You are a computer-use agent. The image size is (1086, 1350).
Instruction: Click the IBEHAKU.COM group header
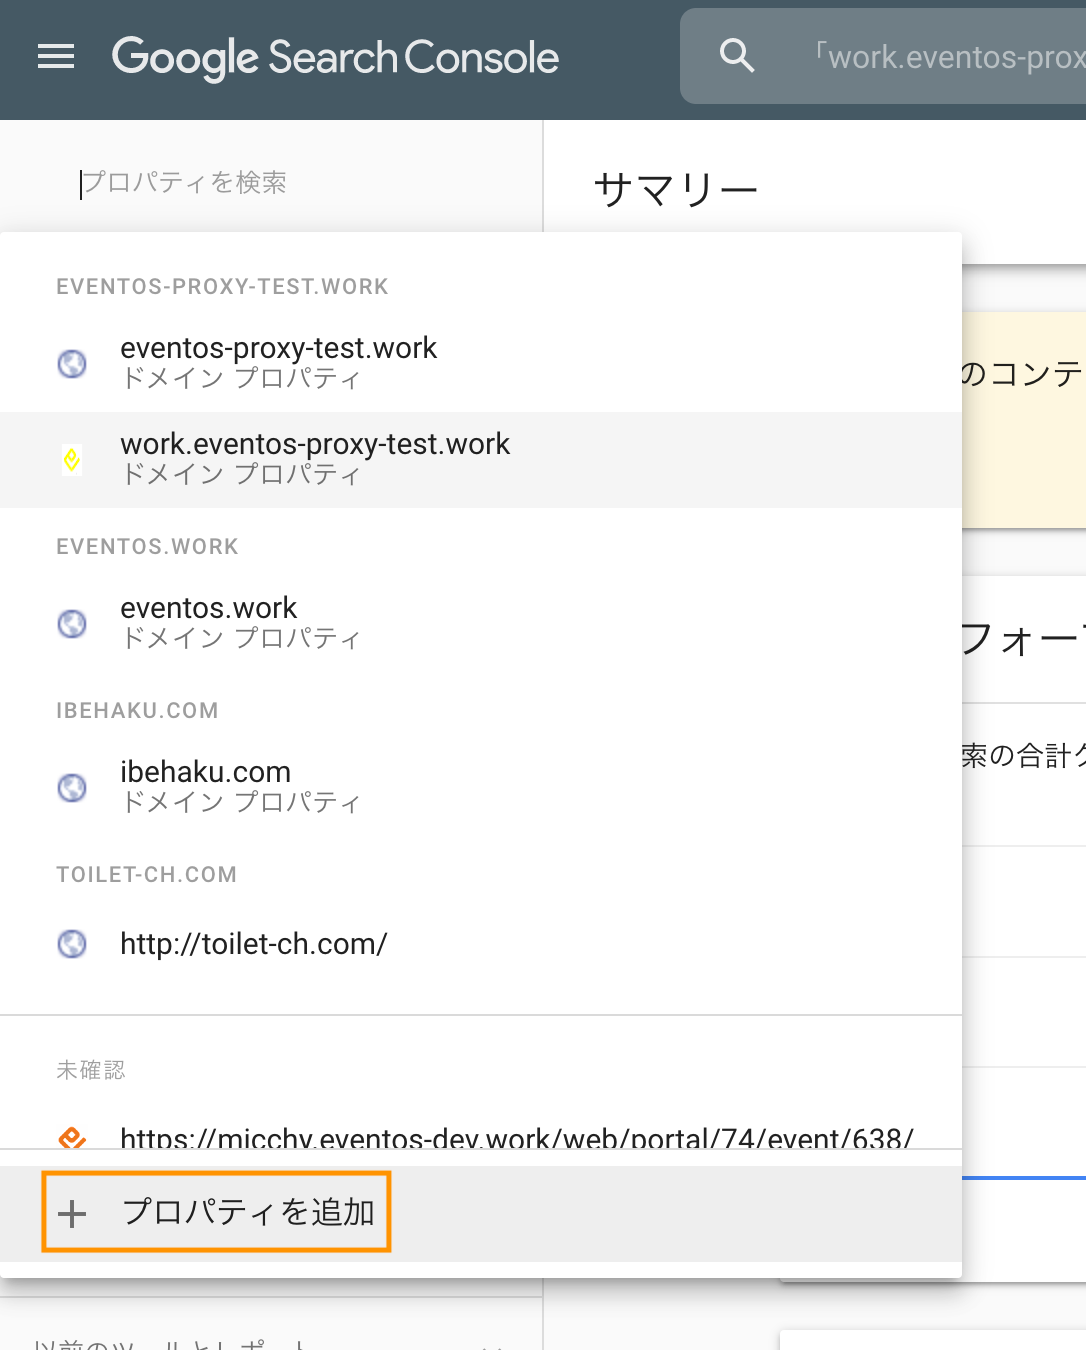(x=137, y=711)
